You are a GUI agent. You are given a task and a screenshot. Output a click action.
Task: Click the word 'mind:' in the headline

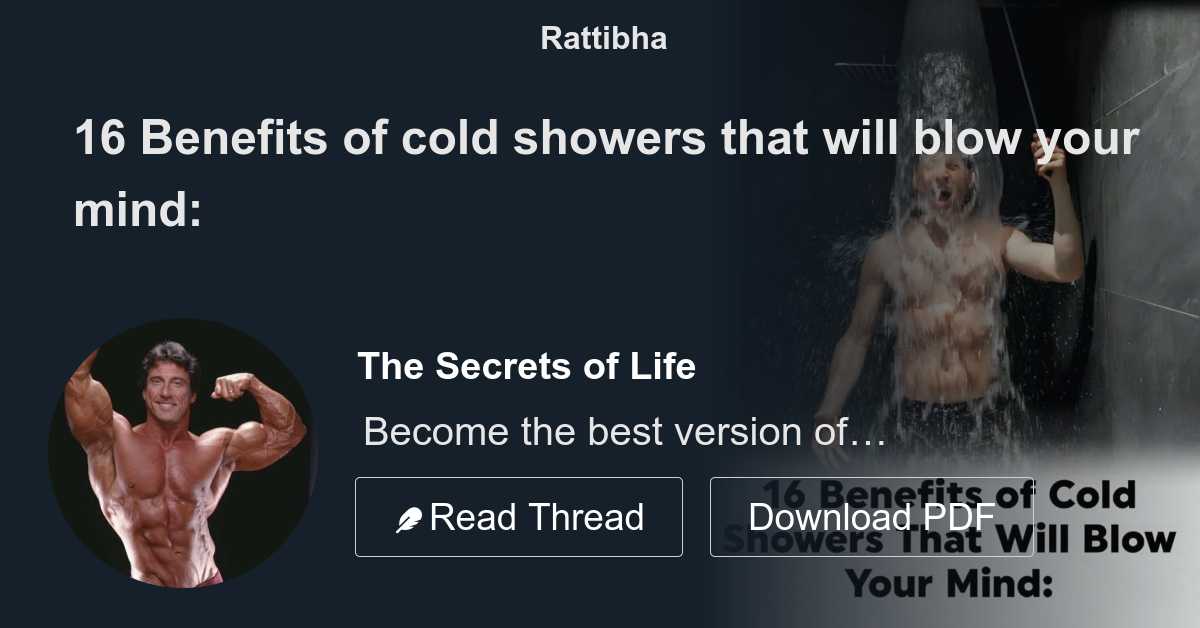coord(138,210)
